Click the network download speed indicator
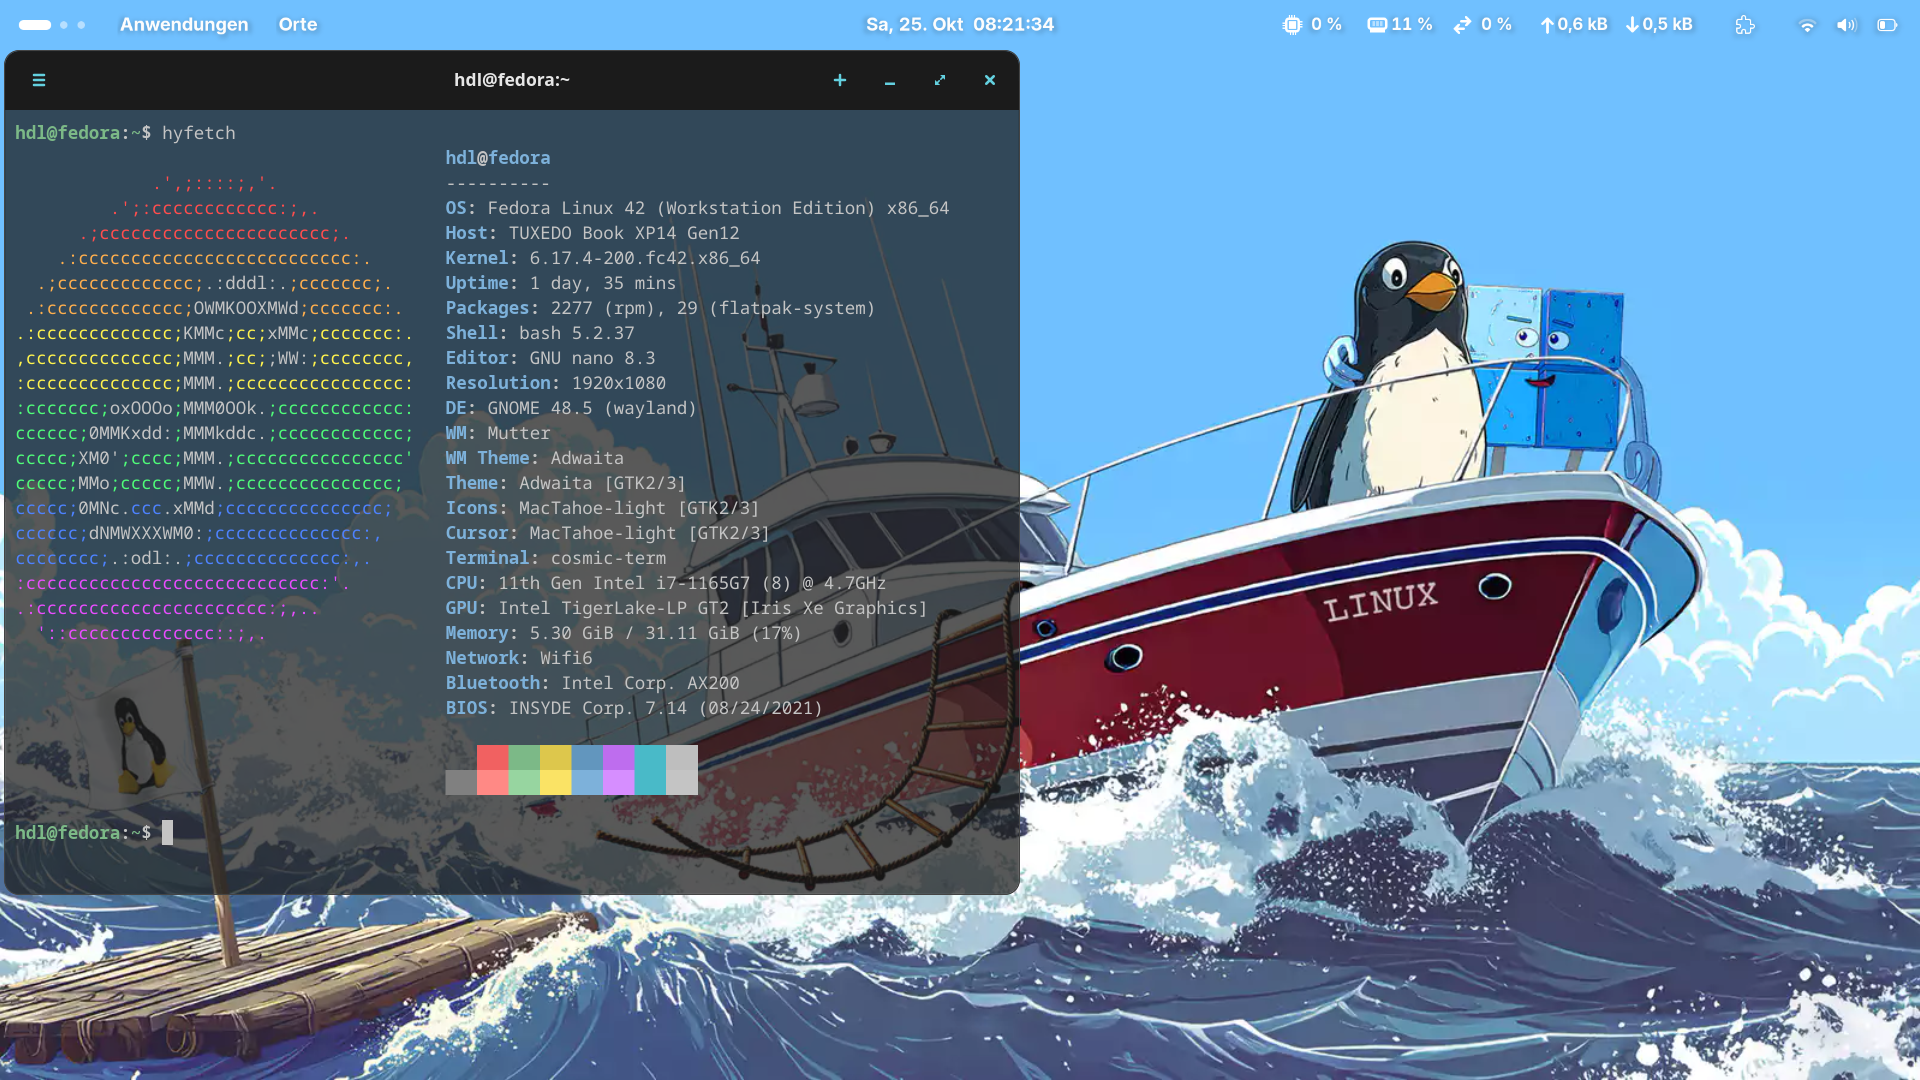Viewport: 1920px width, 1080px height. [1659, 25]
